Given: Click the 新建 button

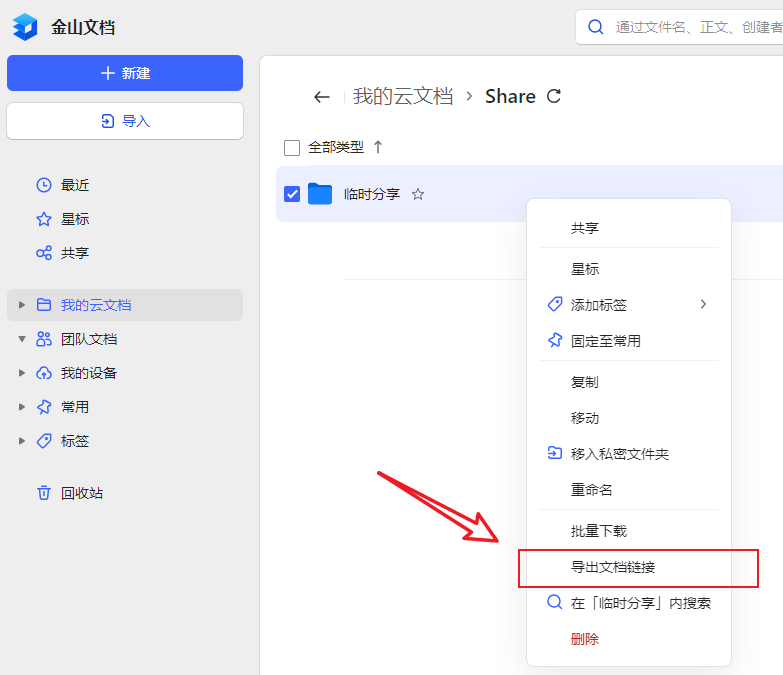Looking at the screenshot, I should (x=125, y=73).
